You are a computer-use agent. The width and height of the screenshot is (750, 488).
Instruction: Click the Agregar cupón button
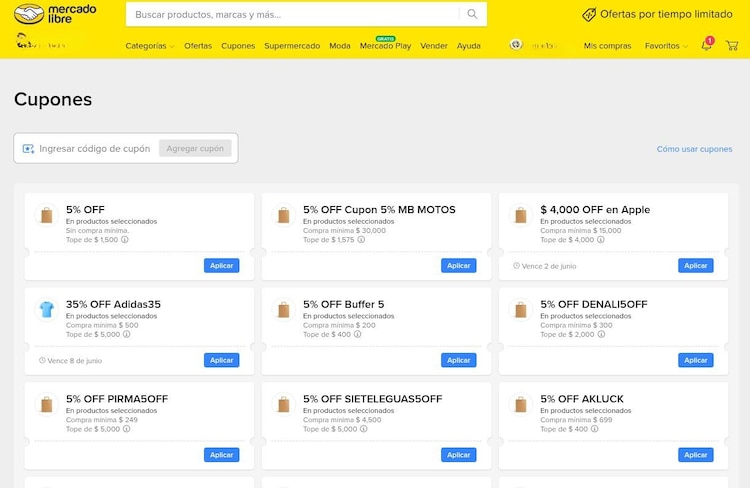[195, 148]
